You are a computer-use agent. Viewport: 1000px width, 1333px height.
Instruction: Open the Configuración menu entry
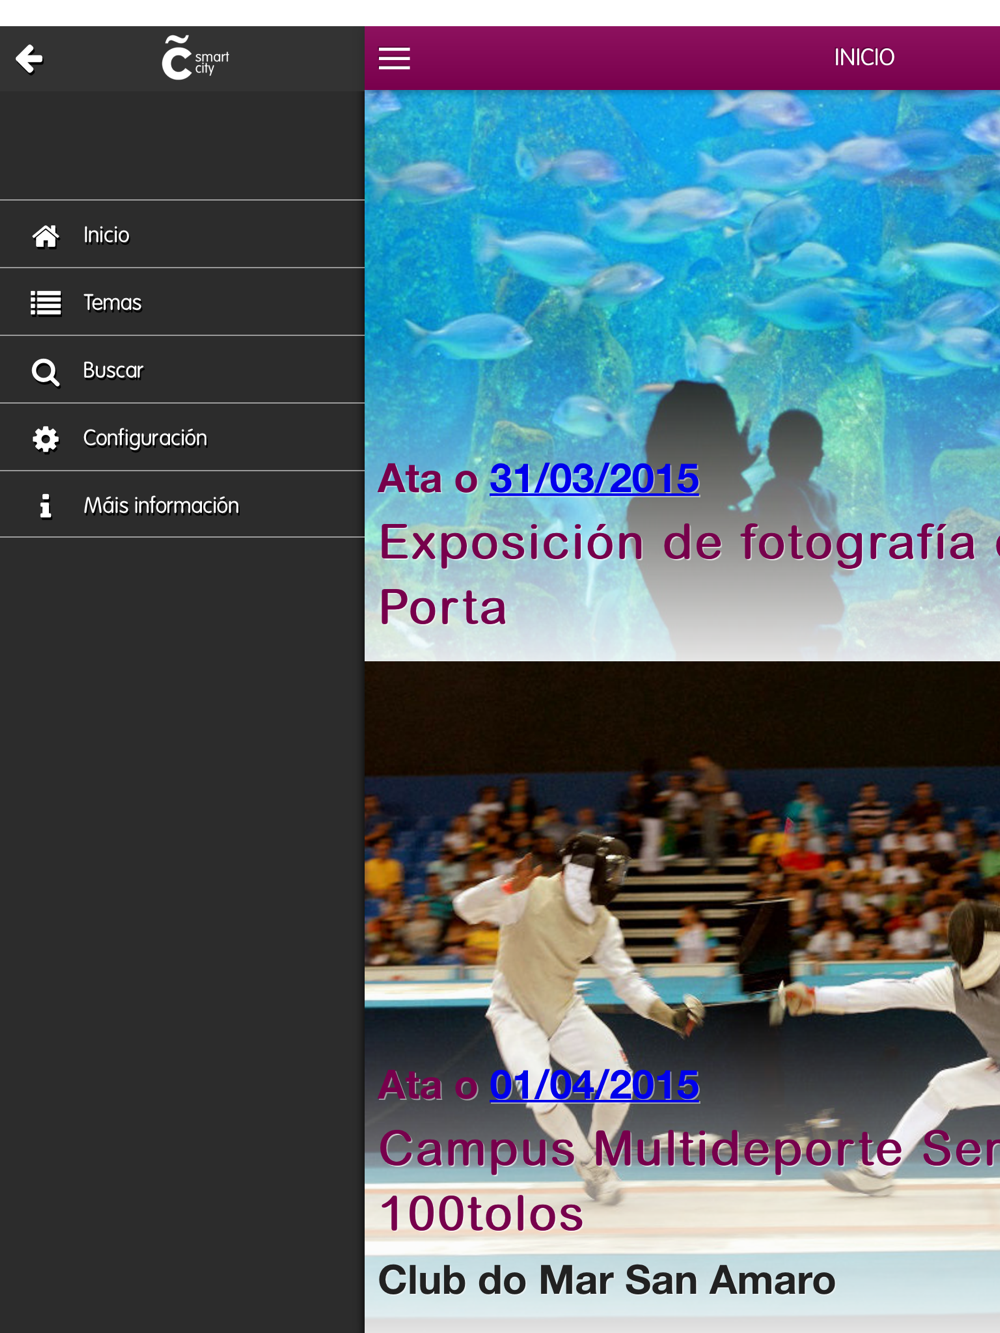pos(182,438)
